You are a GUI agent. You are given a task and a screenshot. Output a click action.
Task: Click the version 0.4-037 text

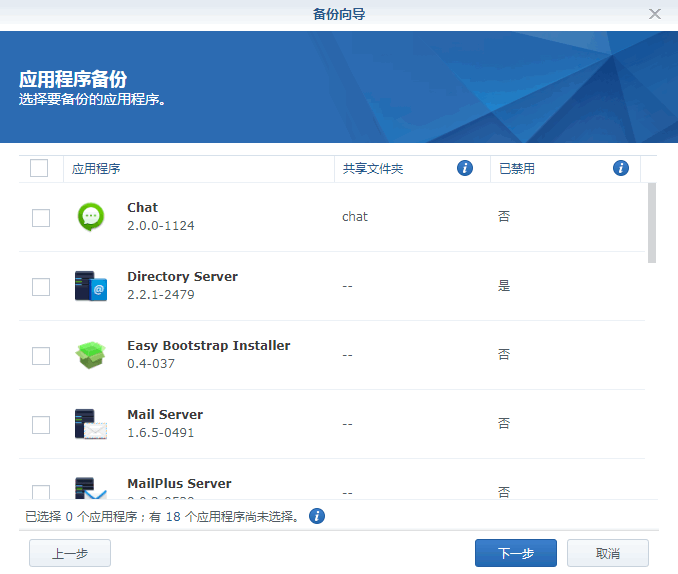(151, 364)
